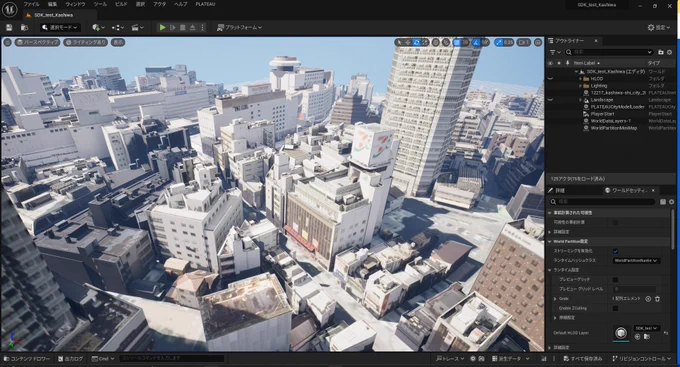Open the ライティングあり view mode dropdown
680x367 pixels.
[x=85, y=42]
